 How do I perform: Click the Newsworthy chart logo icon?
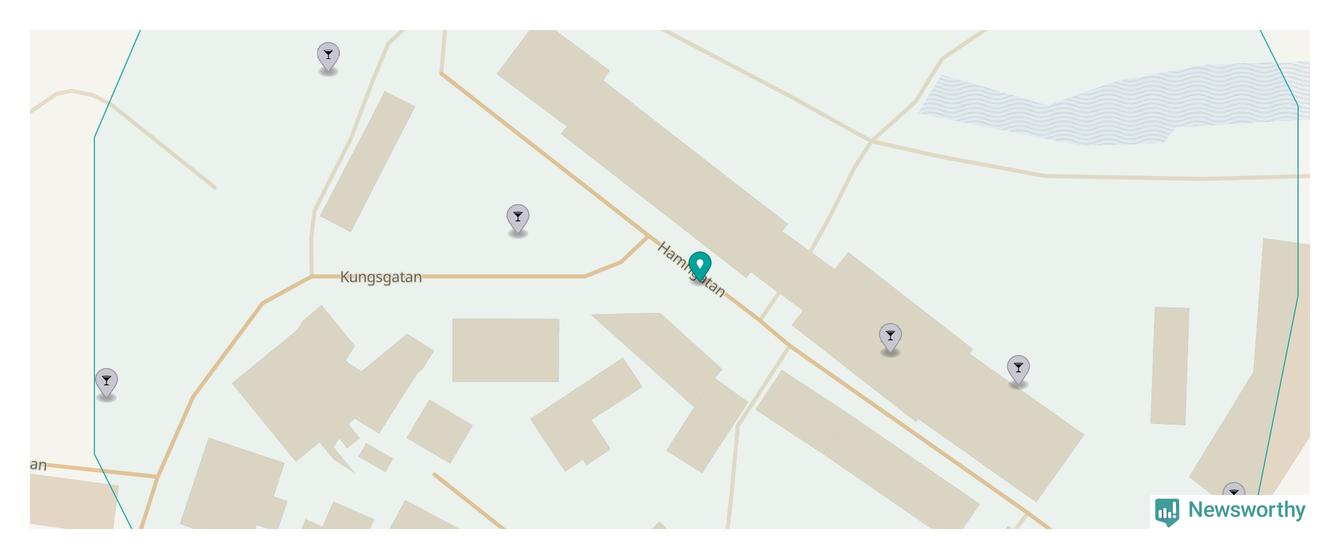click(1167, 512)
